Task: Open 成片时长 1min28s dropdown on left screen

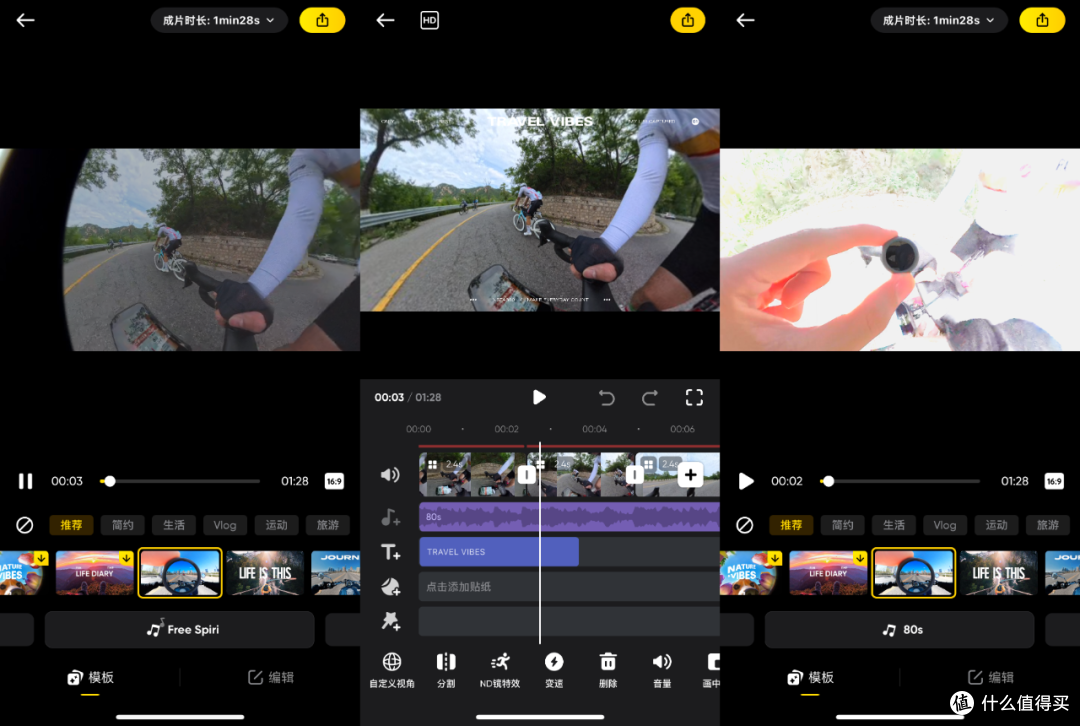Action: point(219,21)
